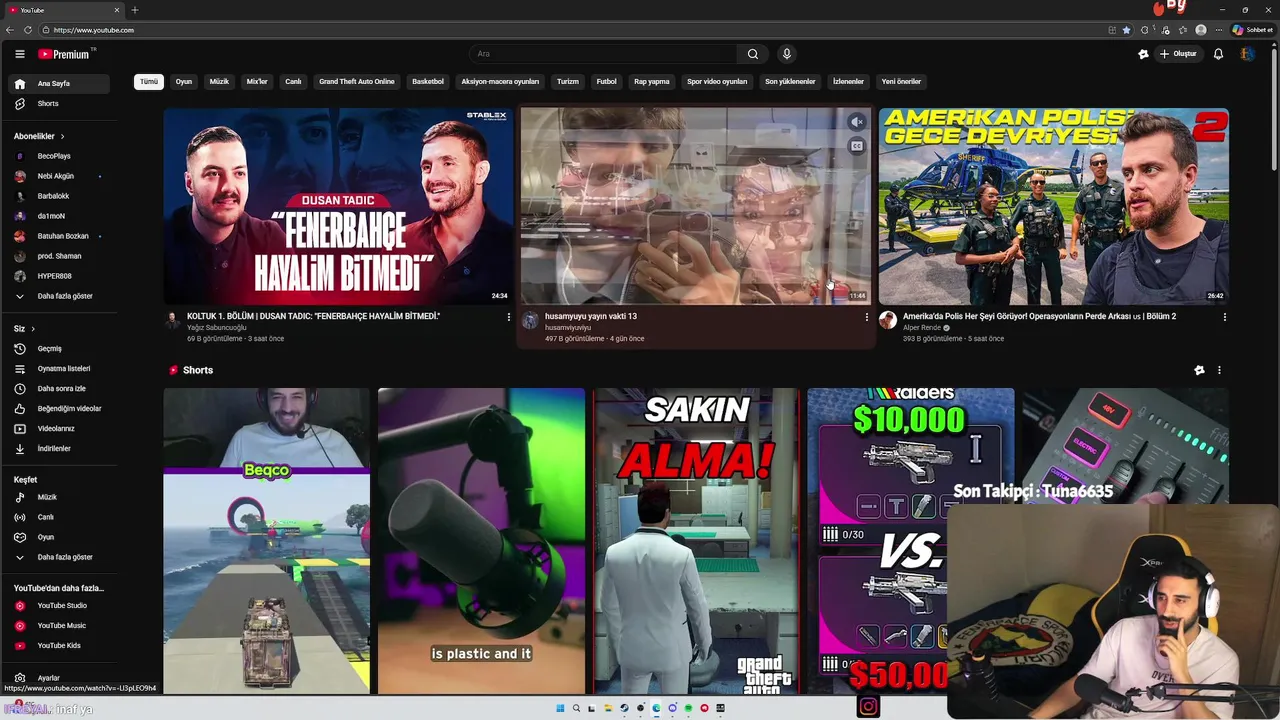Start voice search with microphone icon
The width and height of the screenshot is (1280, 720).
coord(787,54)
